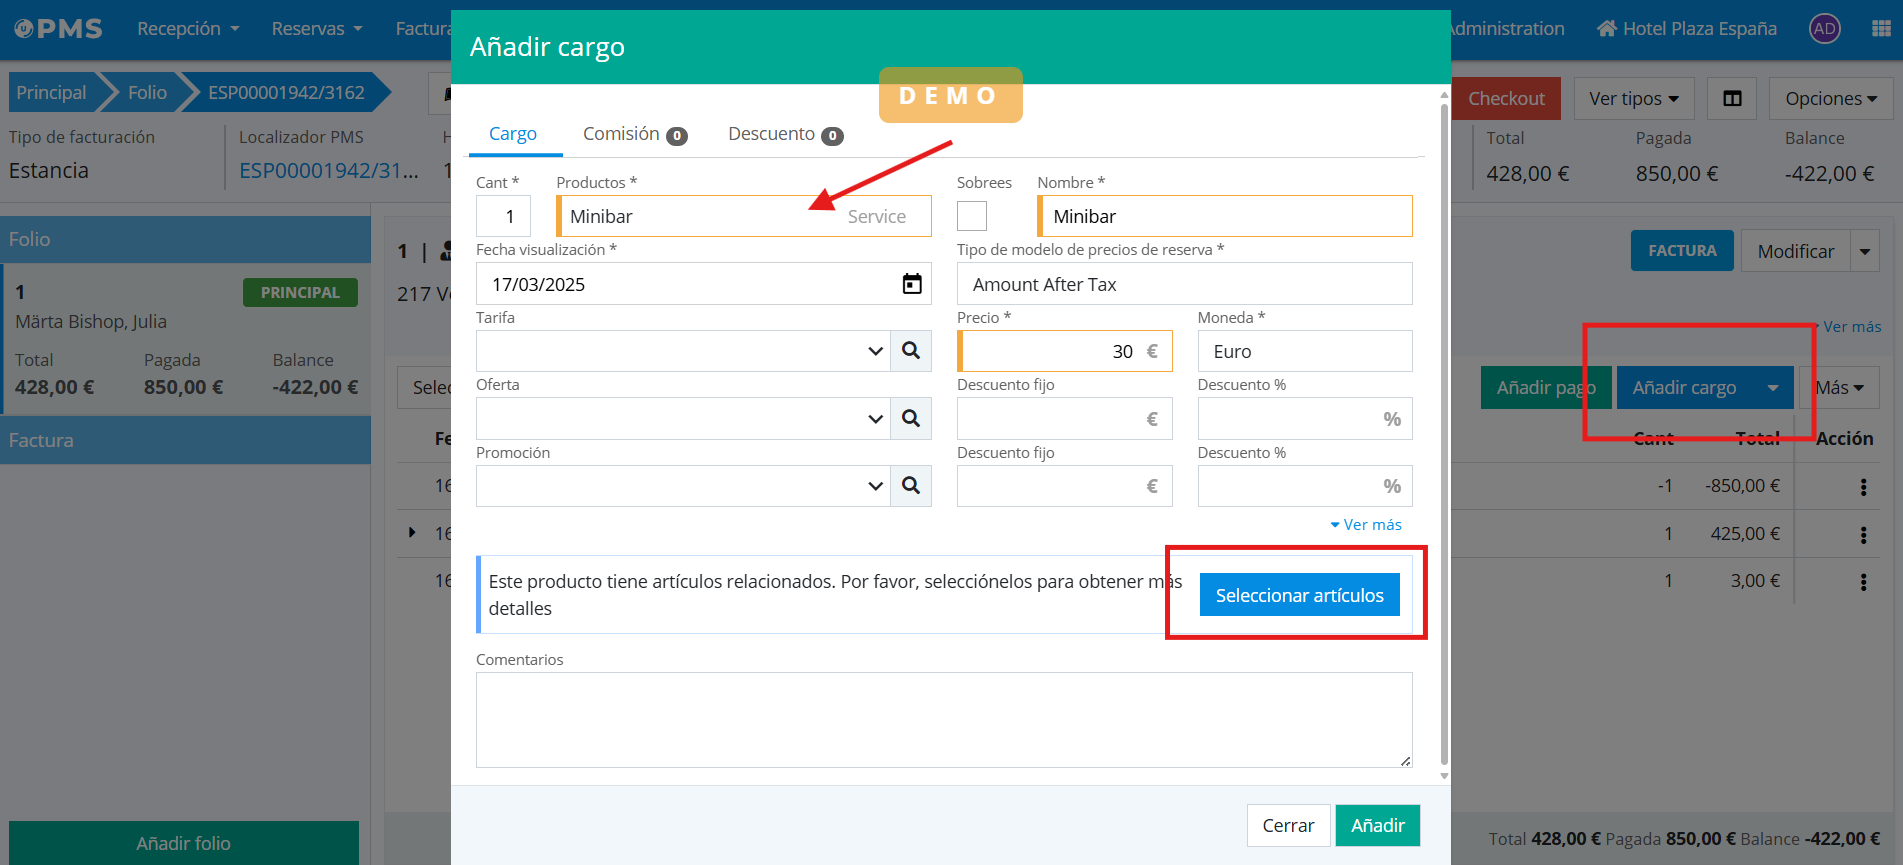1903x865 pixels.
Task: Click the AD user avatar icon
Action: pyautogui.click(x=1824, y=29)
